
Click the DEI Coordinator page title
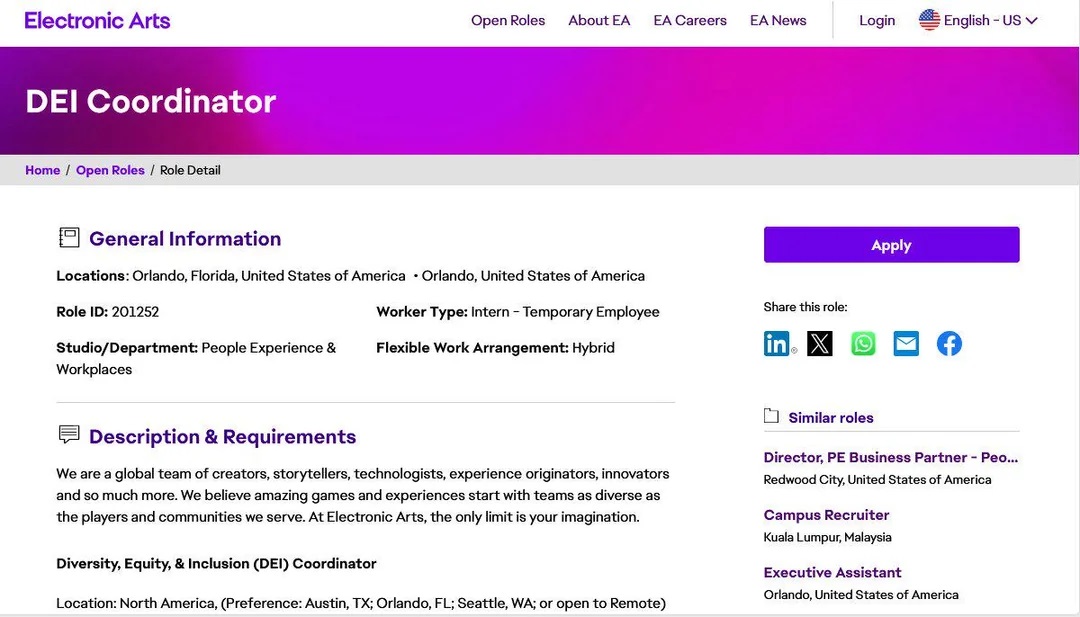151,101
